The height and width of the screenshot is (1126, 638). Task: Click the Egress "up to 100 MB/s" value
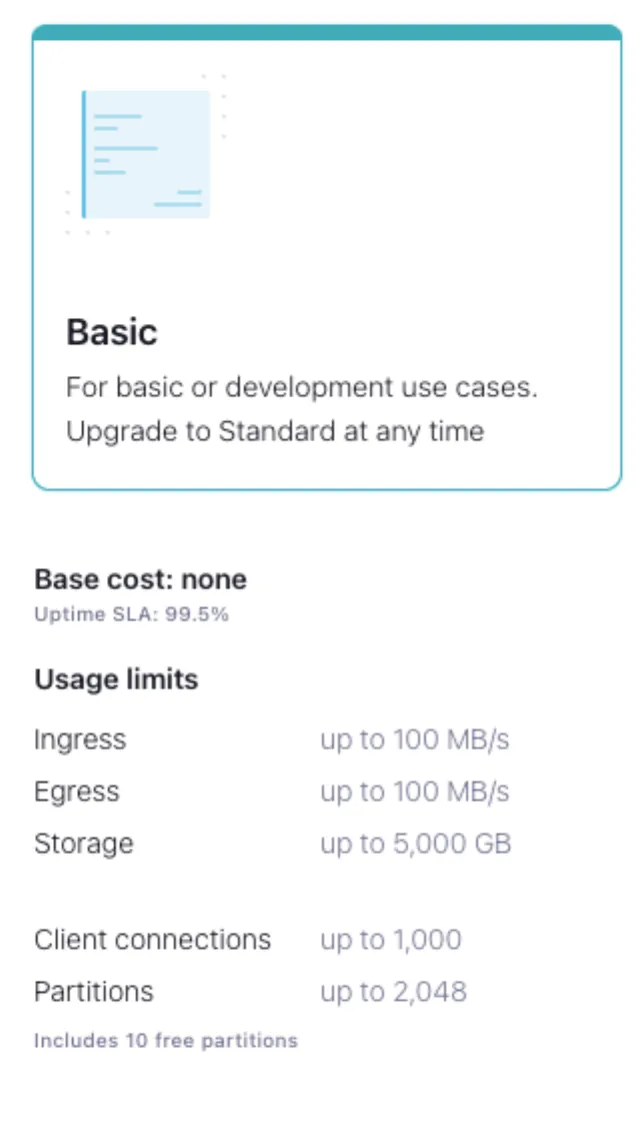coord(414,792)
